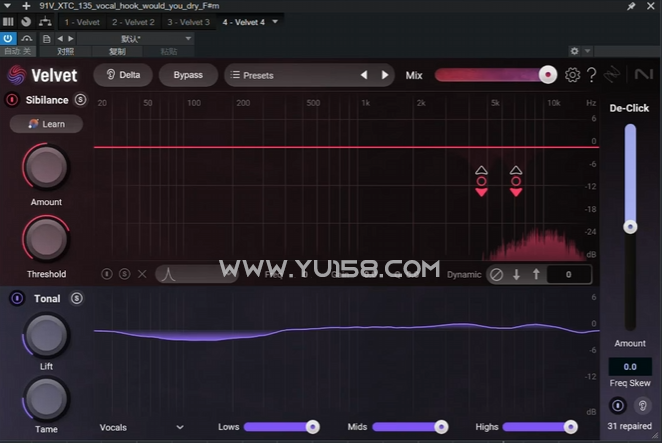Open the preset file page icon
Viewport: 662px width, 443px height.
[x=46, y=39]
